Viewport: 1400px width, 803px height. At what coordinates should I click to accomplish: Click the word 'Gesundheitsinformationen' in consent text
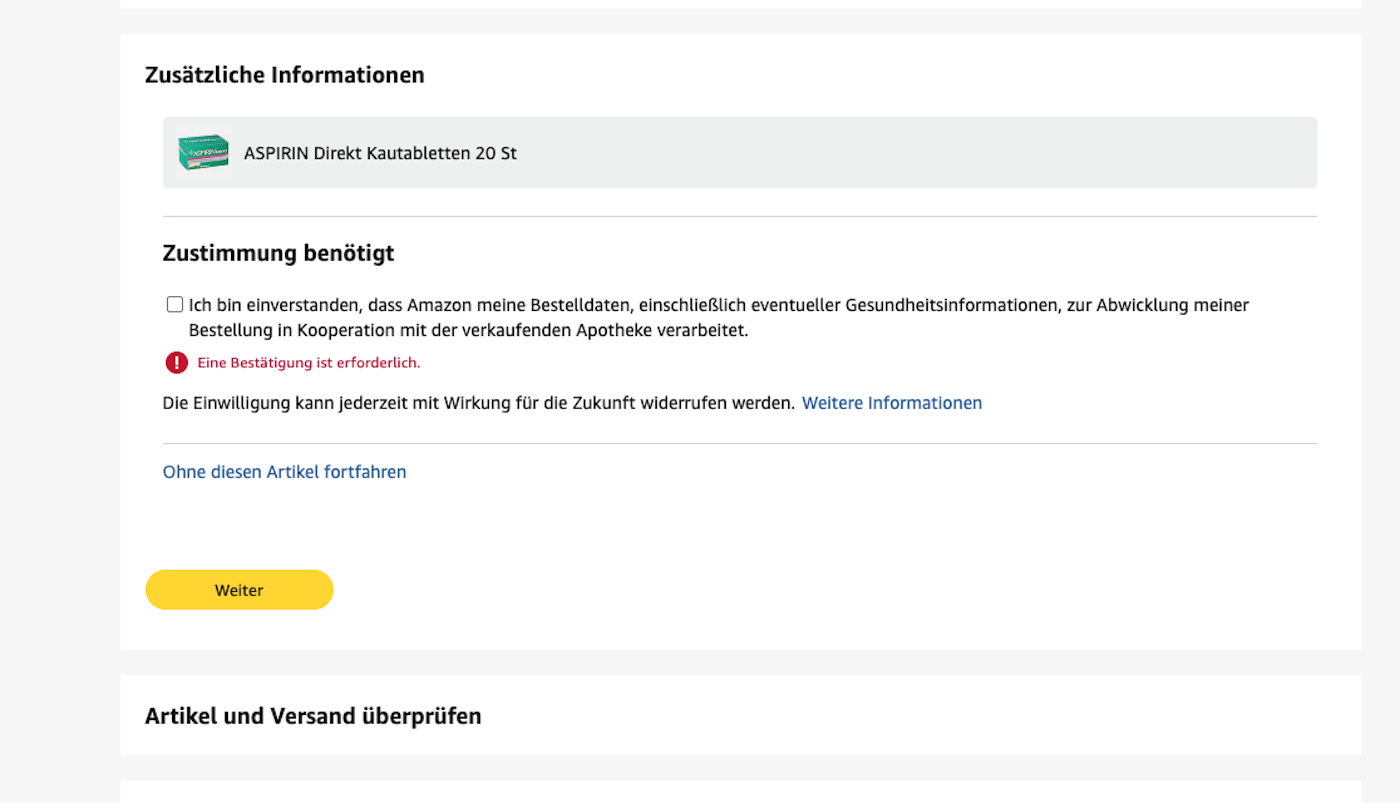pos(951,305)
